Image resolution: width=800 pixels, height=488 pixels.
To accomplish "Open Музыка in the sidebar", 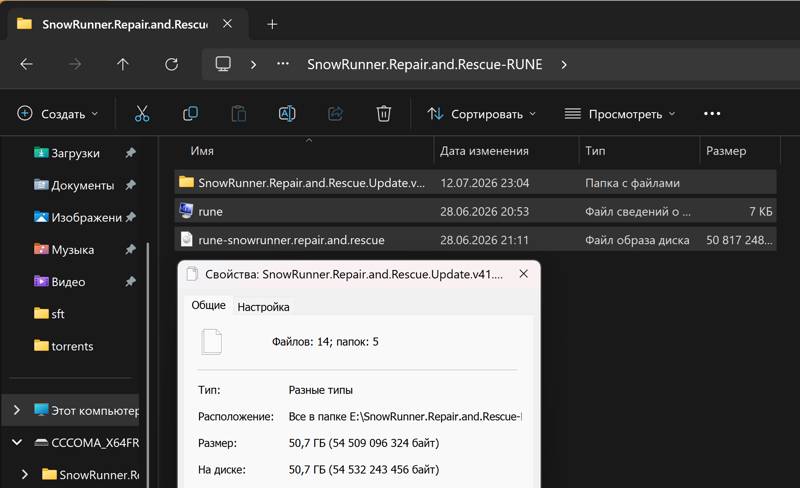I will (72, 250).
